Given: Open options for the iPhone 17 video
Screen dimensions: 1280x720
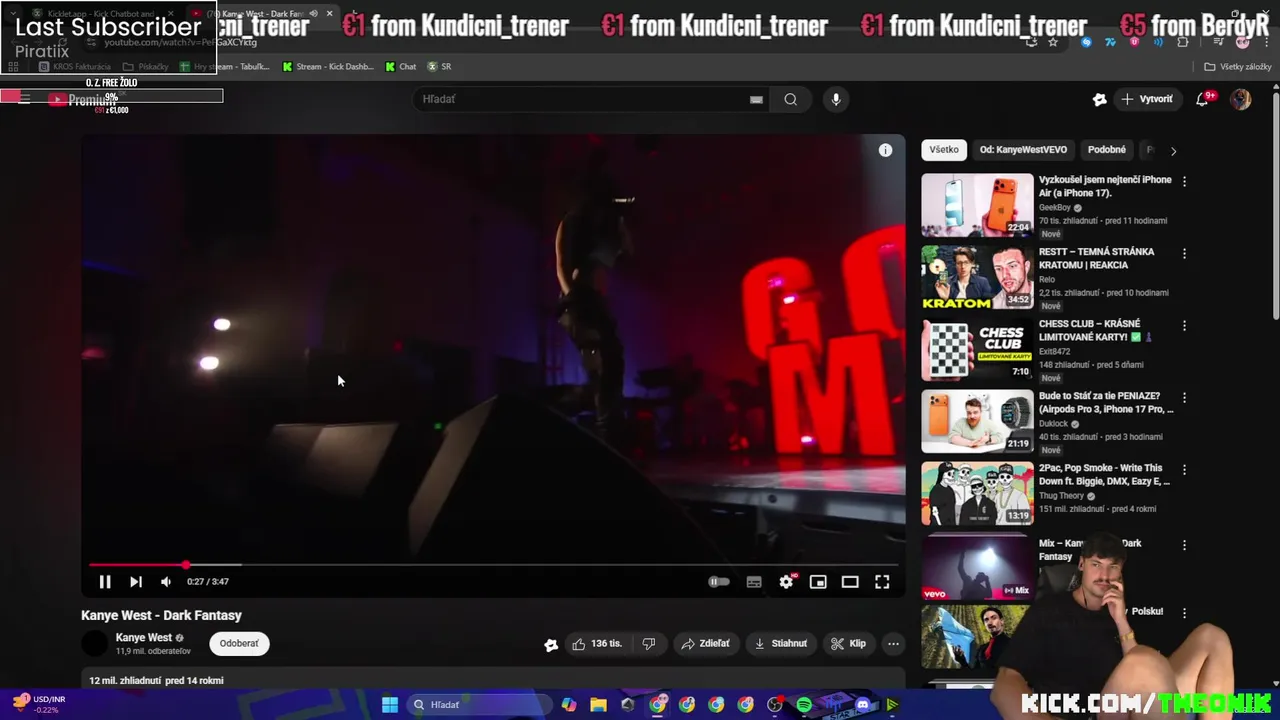Looking at the screenshot, I should [1184, 182].
